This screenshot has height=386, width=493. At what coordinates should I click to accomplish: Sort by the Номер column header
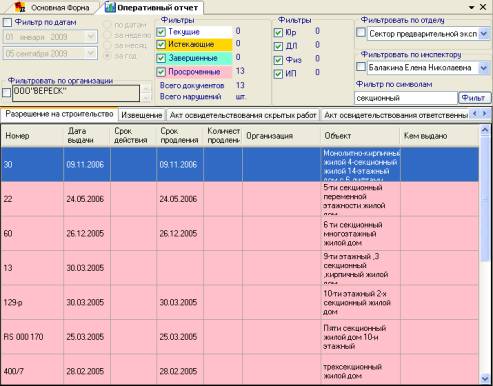coord(32,136)
